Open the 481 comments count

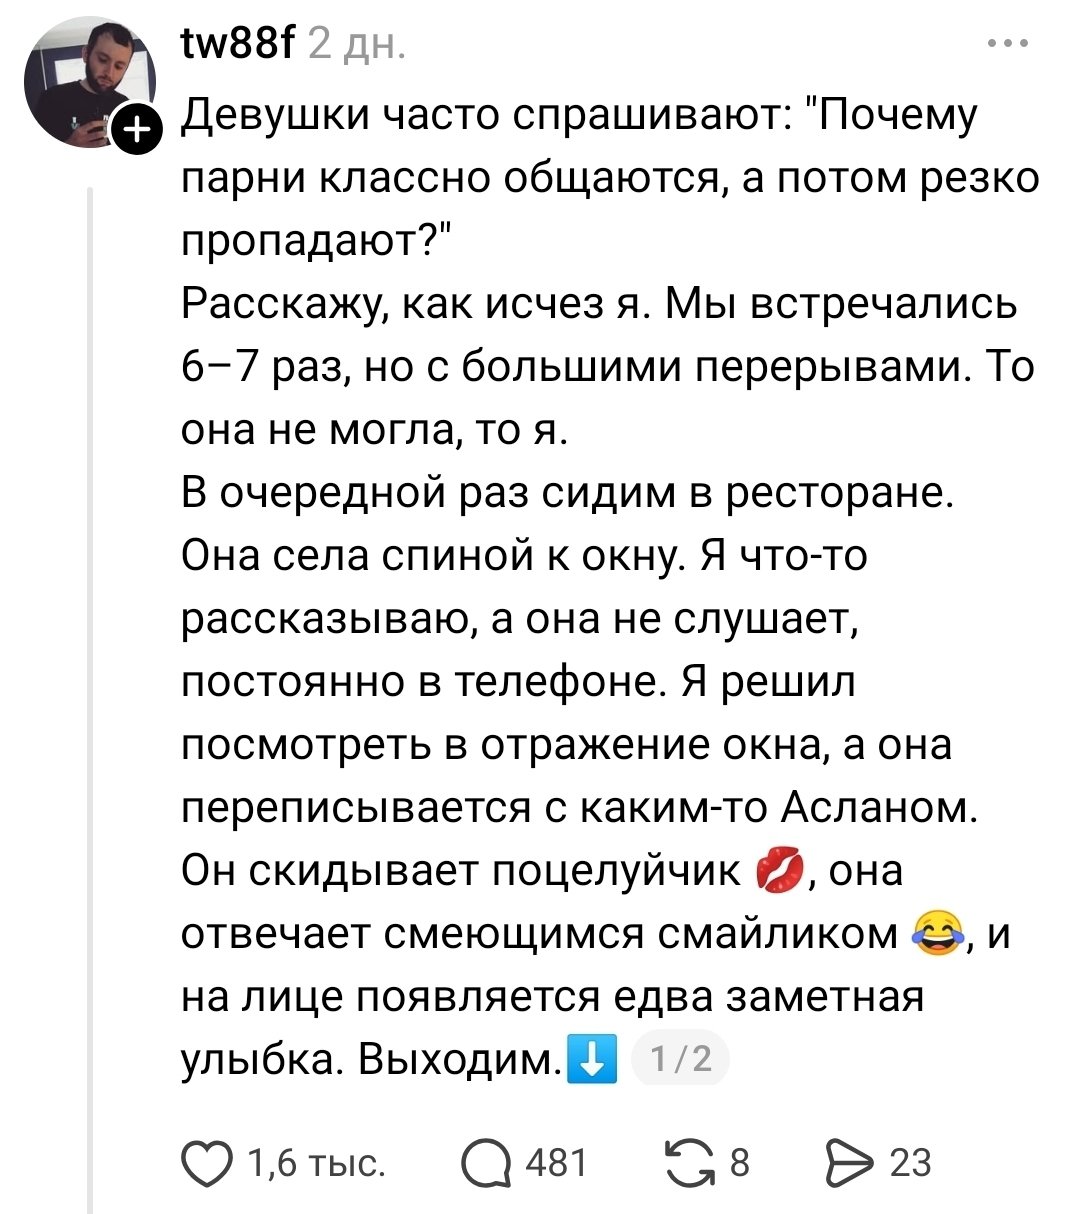click(x=556, y=1164)
